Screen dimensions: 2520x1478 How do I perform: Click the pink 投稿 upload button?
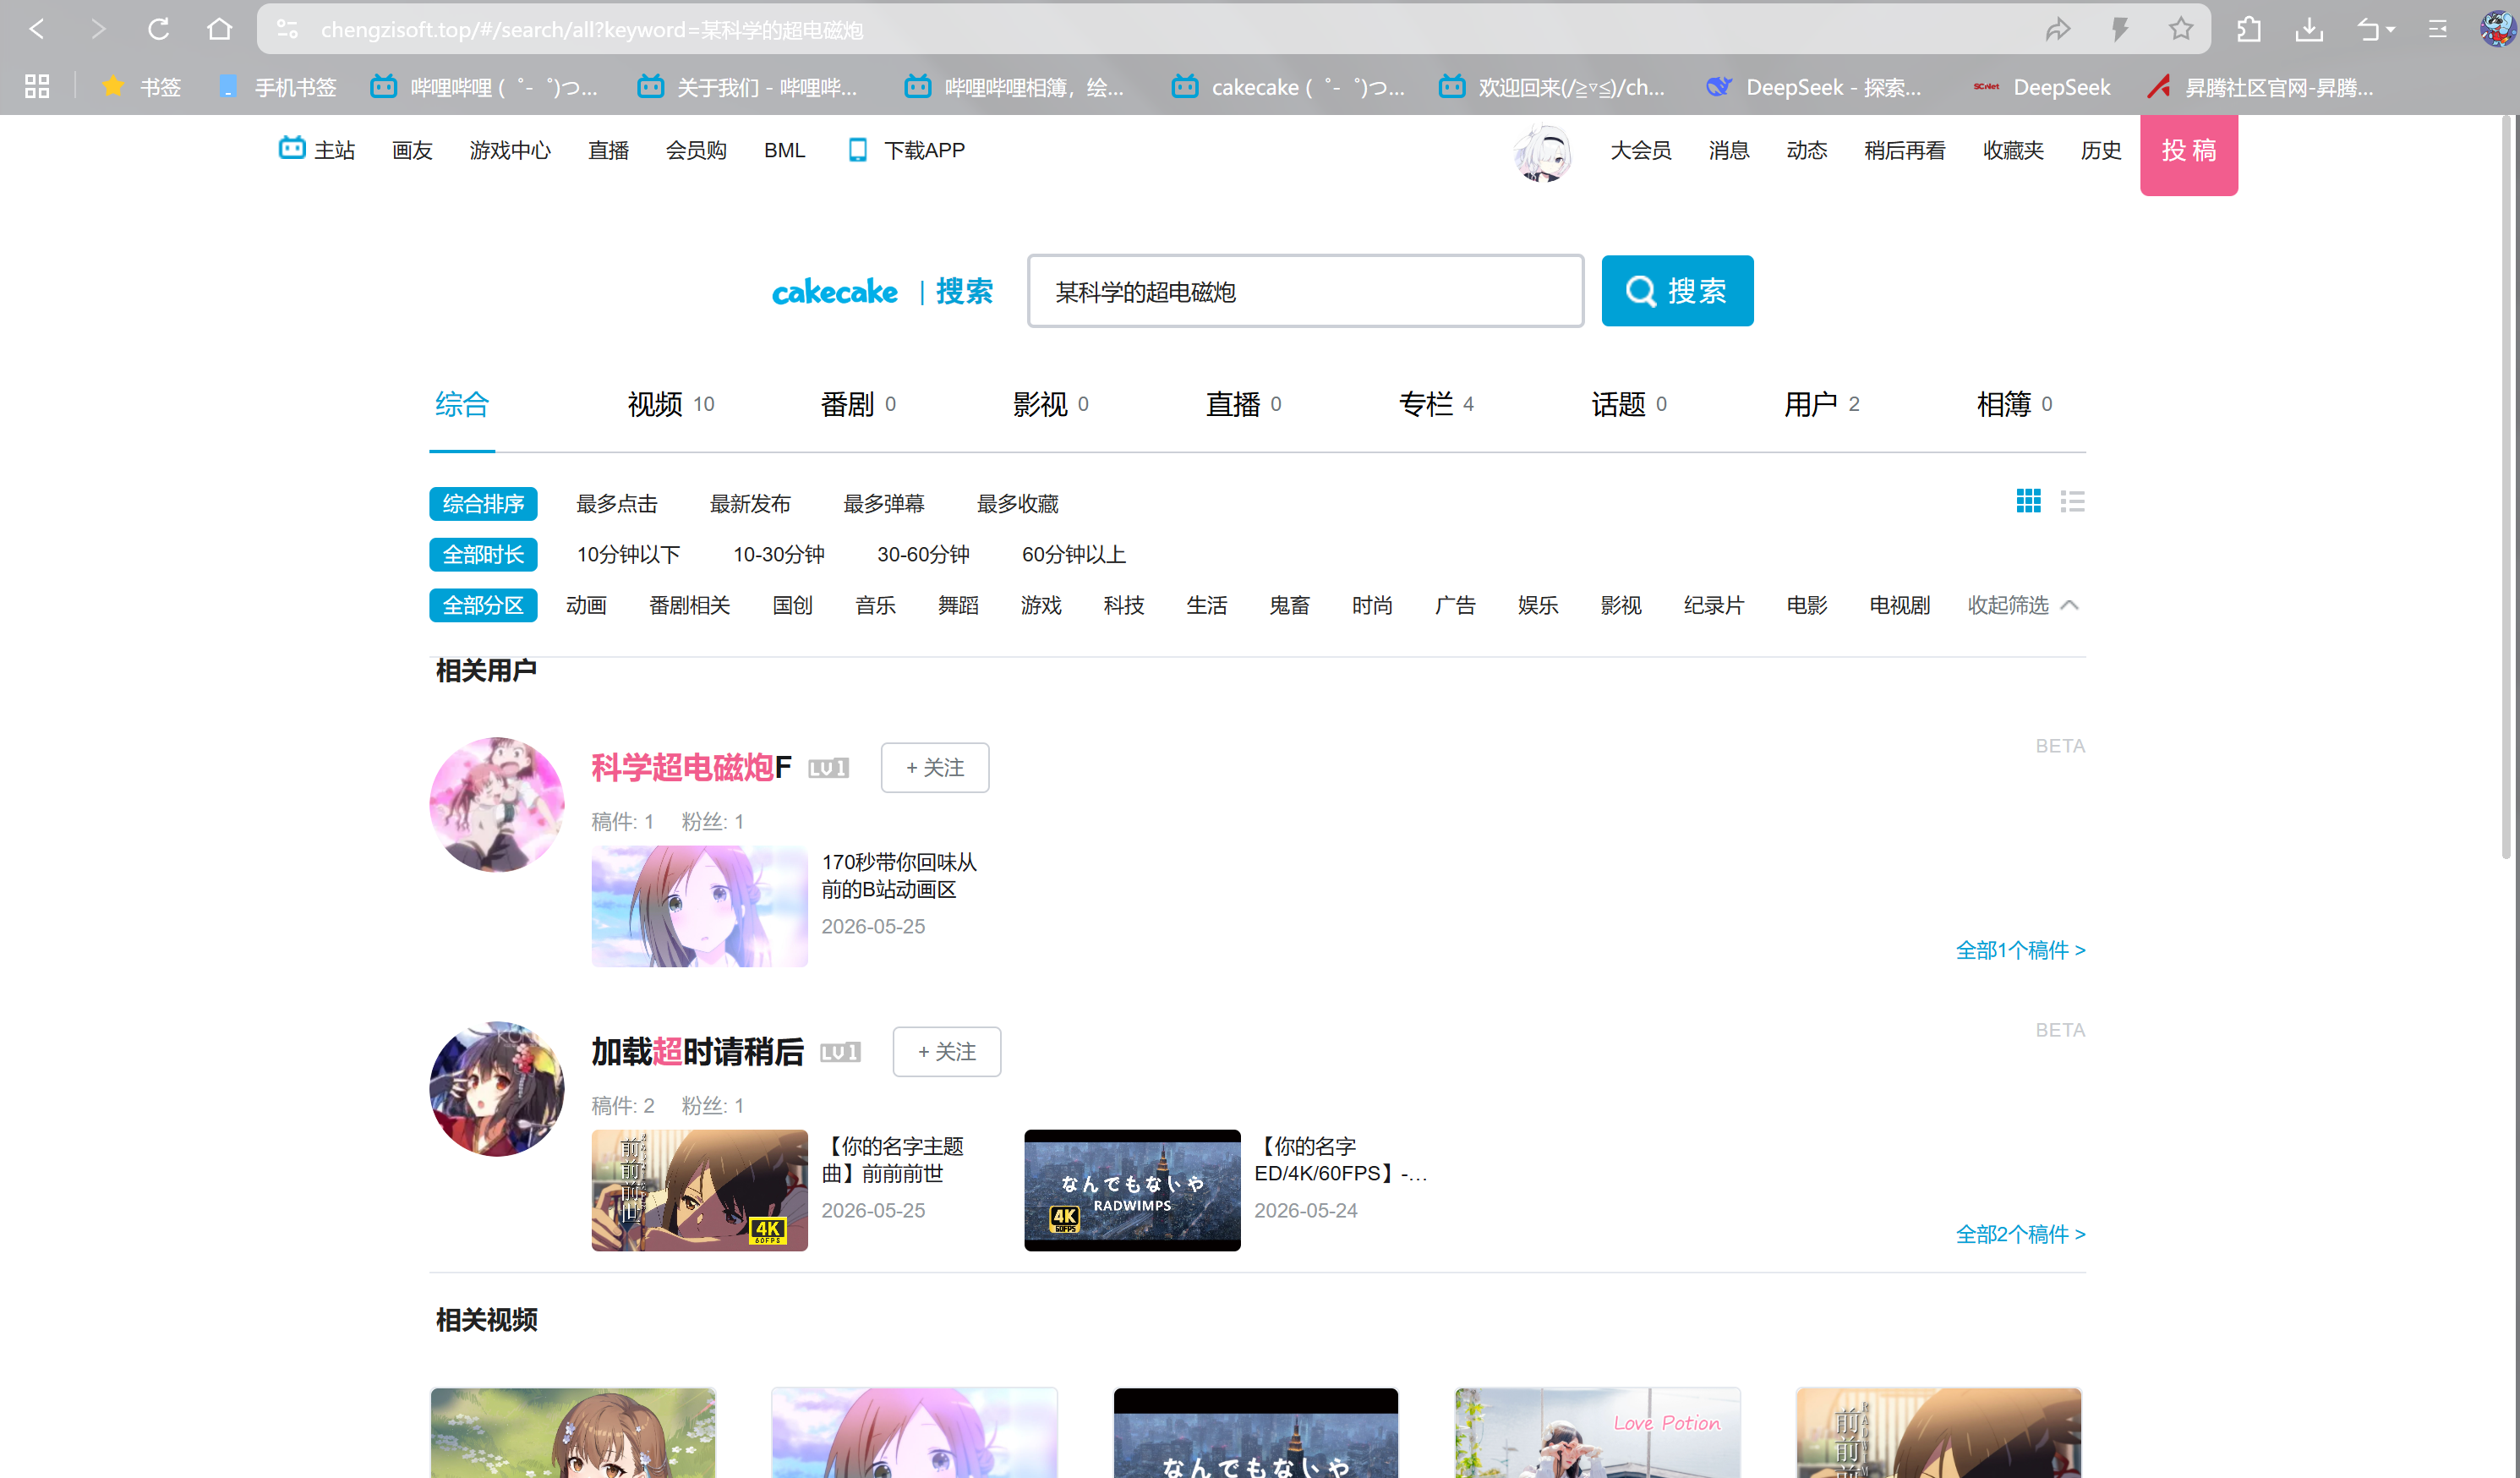[2188, 154]
